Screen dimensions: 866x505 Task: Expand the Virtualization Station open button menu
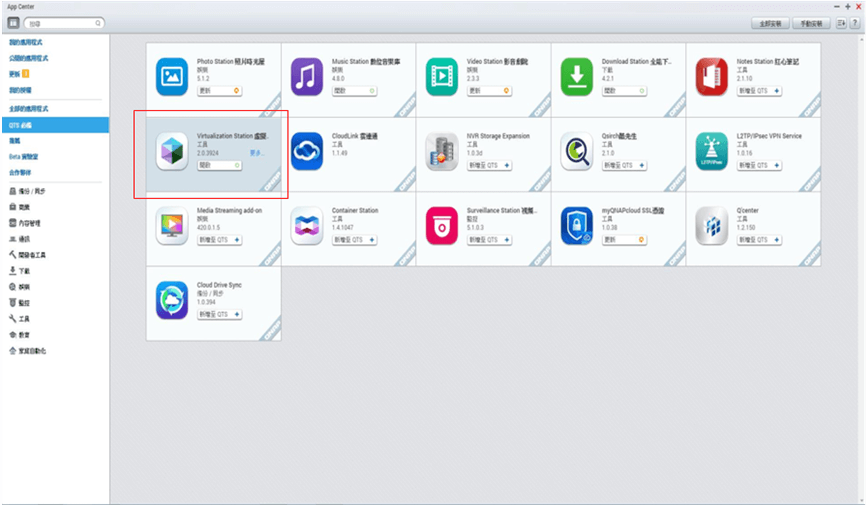coord(234,165)
